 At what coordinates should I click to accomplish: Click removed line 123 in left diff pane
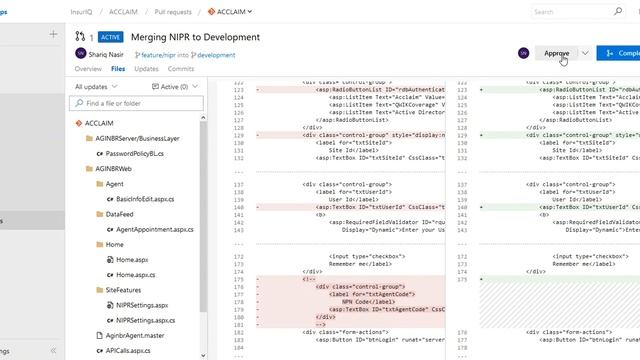pyautogui.click(x=351, y=89)
